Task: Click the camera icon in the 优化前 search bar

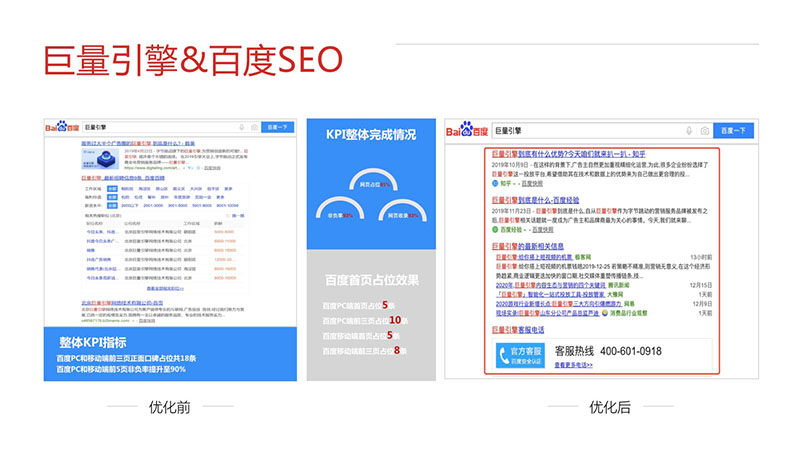Action: [254, 127]
